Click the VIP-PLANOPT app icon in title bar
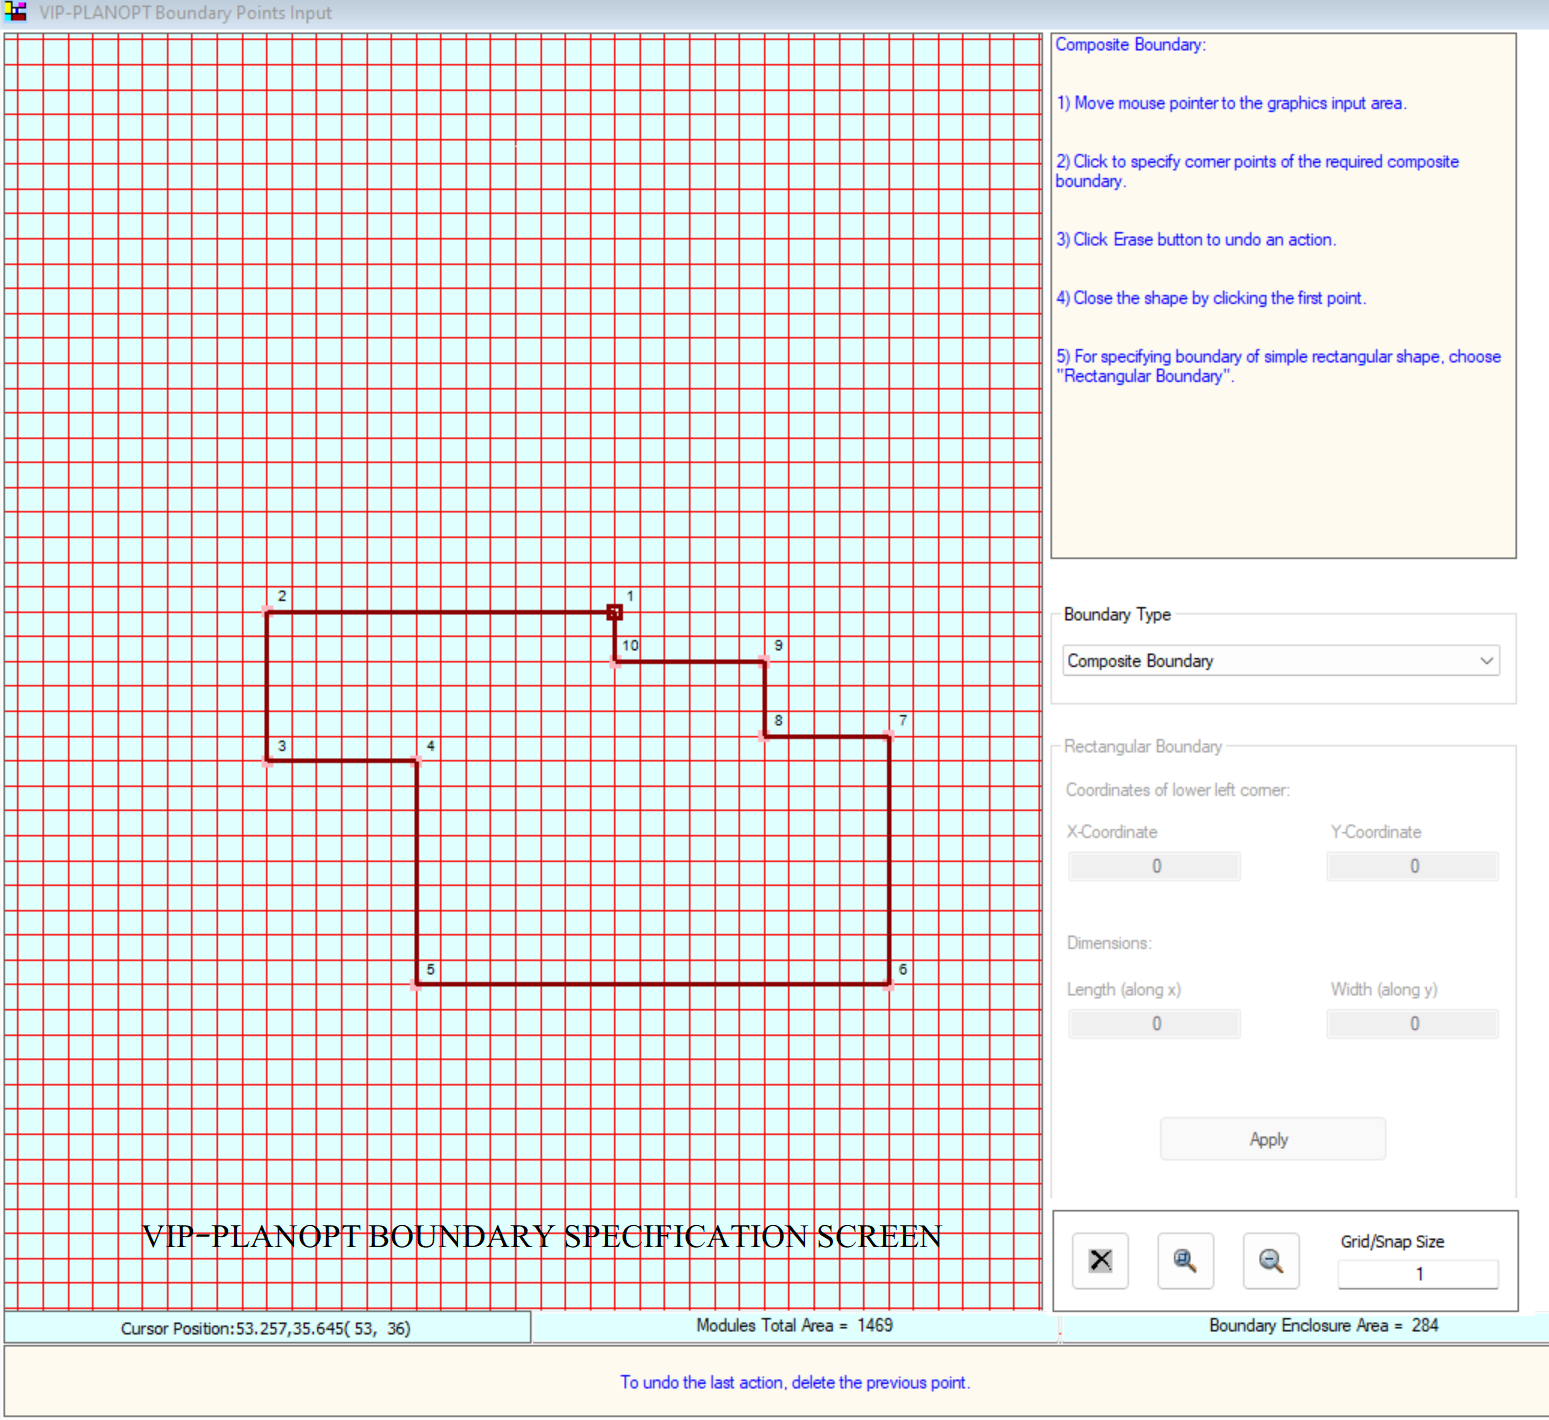Screen dimensions: 1549x1420 click(x=15, y=12)
